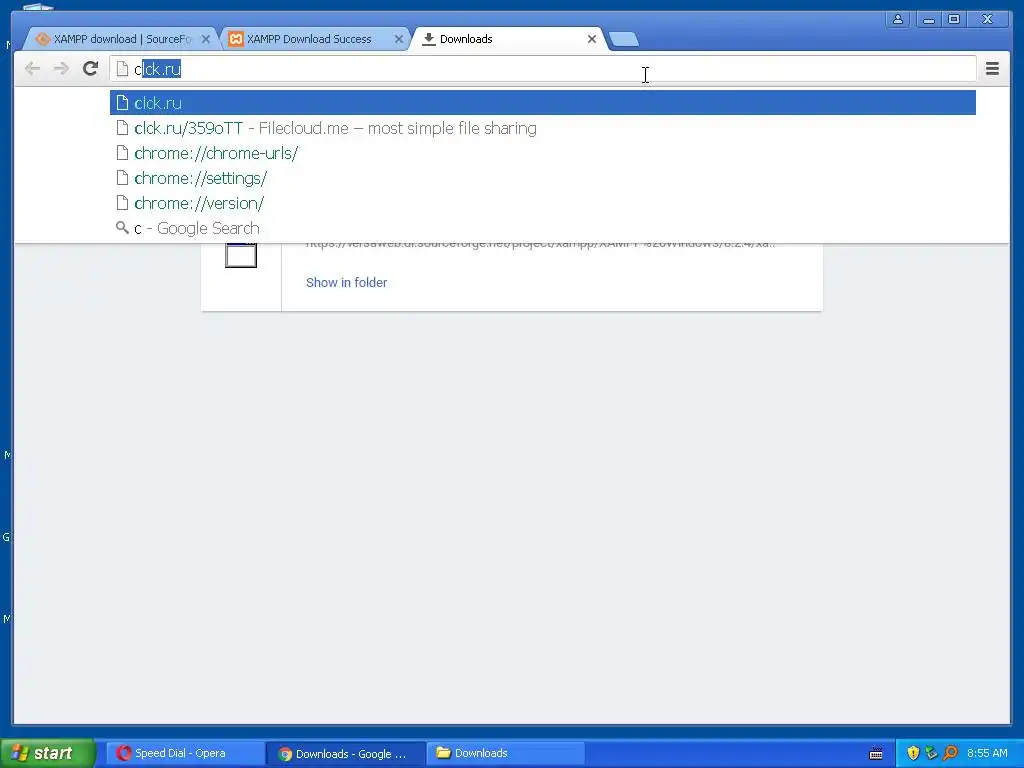Open the Downloads folder taskbar item

coord(507,753)
